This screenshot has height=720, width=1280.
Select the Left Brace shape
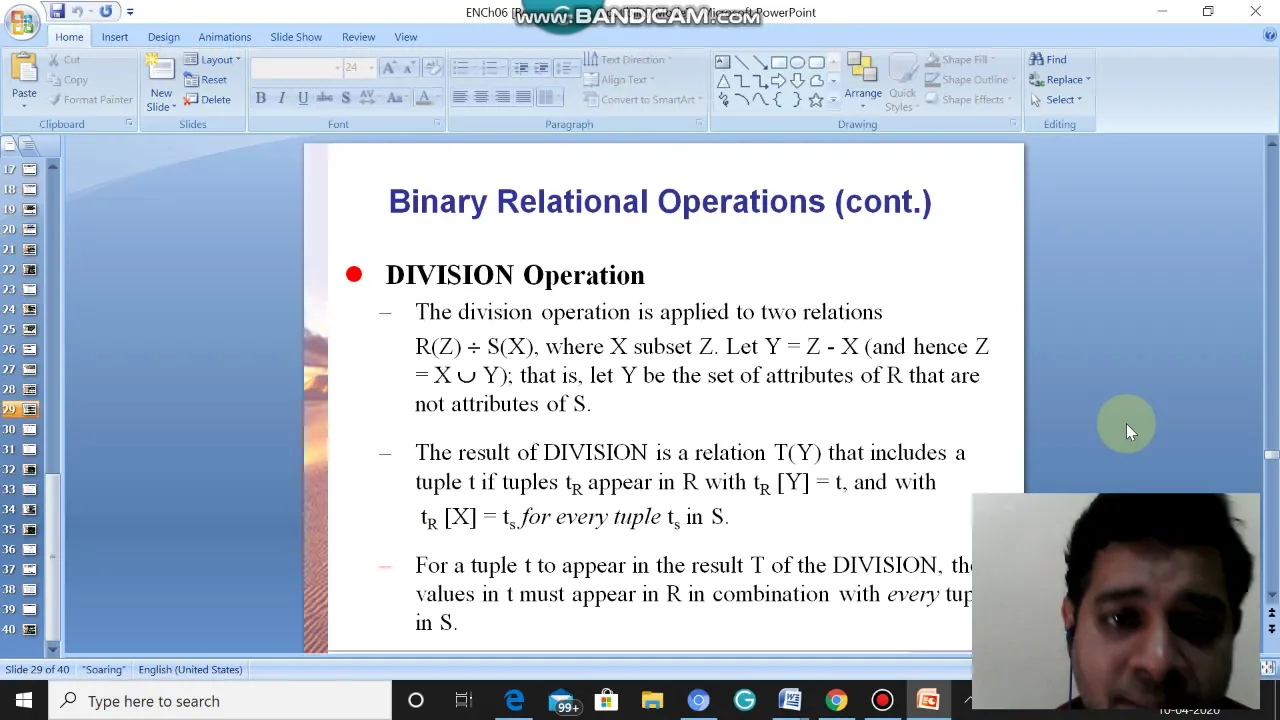coord(778,100)
